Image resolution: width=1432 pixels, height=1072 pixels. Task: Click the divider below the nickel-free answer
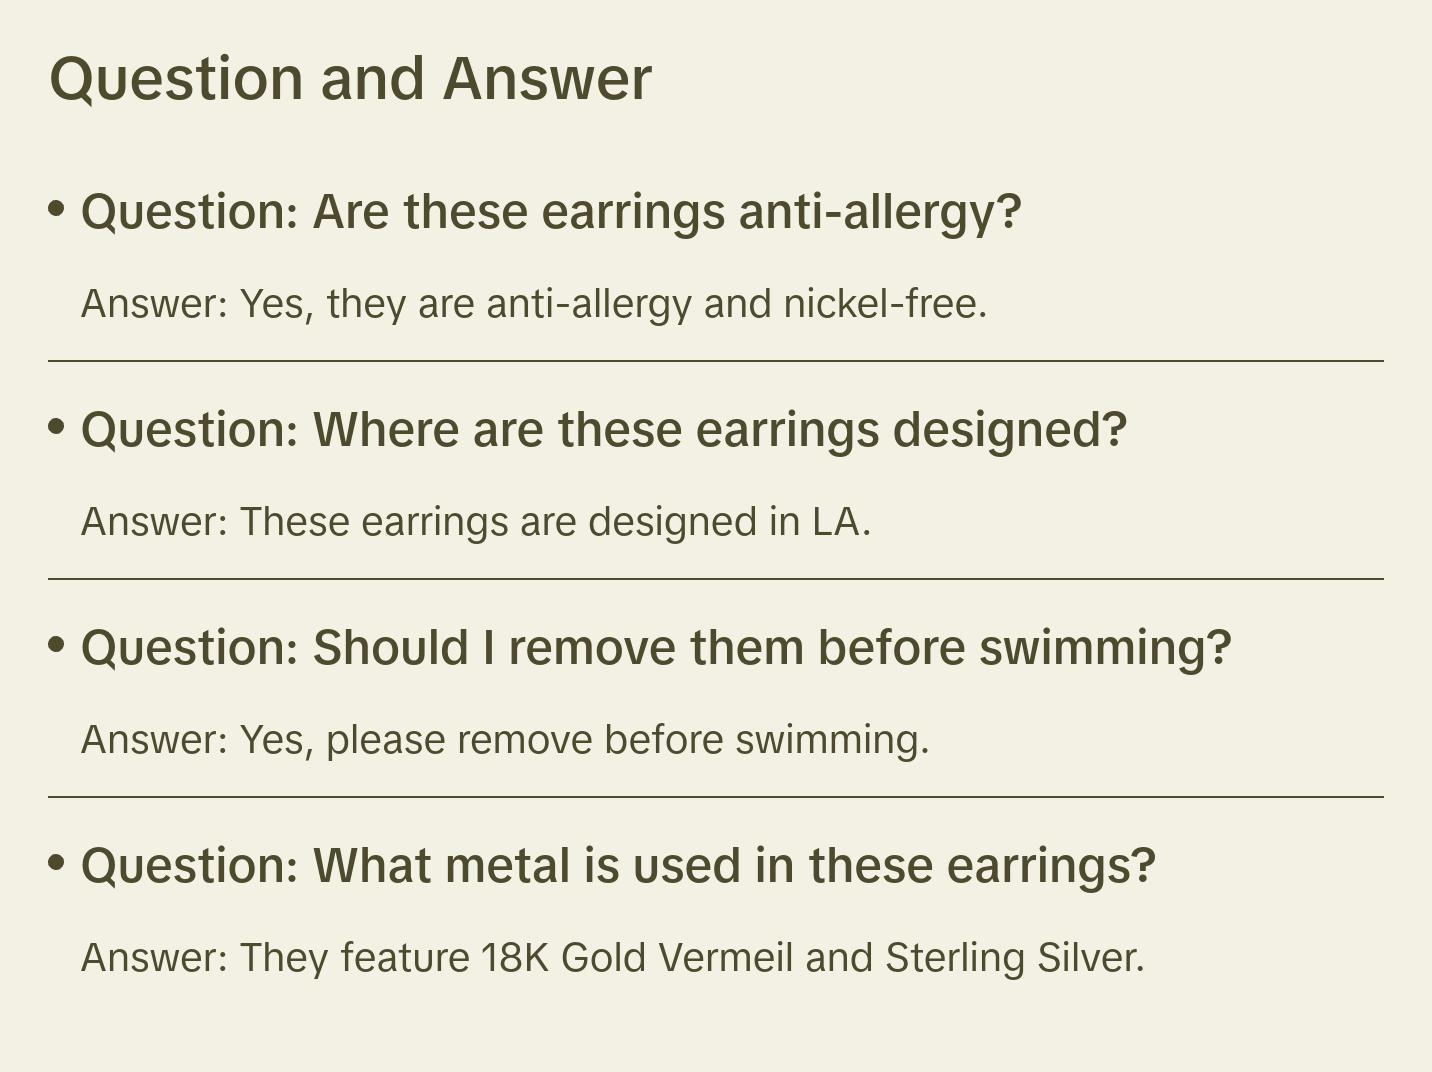tap(716, 361)
